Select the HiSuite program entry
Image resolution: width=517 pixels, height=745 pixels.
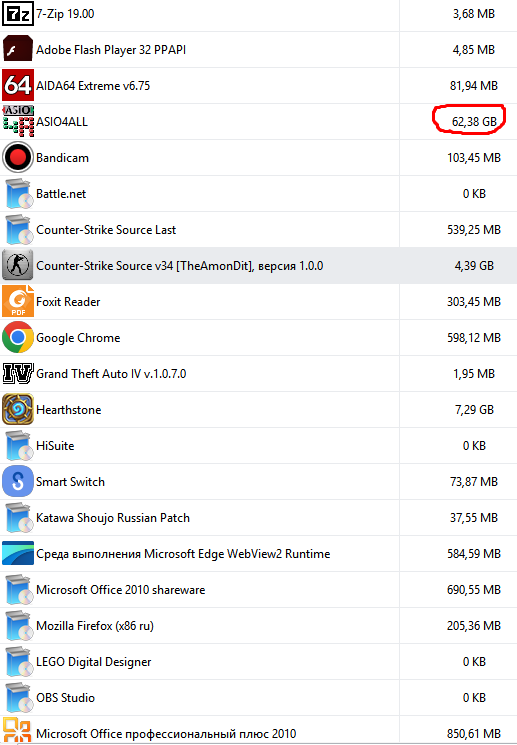point(258,446)
